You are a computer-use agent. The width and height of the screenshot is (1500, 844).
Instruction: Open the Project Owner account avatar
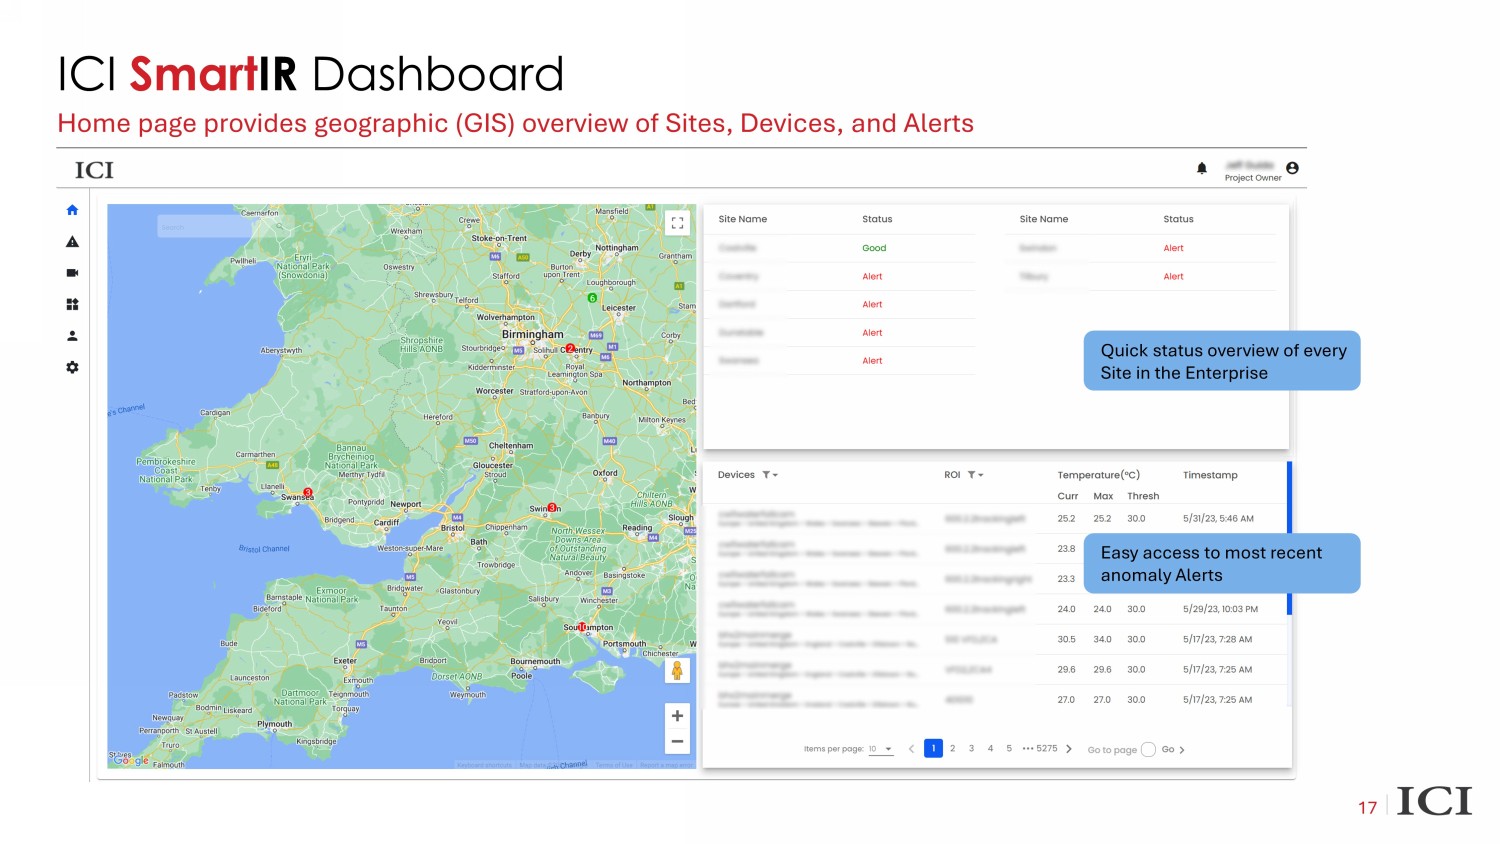[1292, 168]
